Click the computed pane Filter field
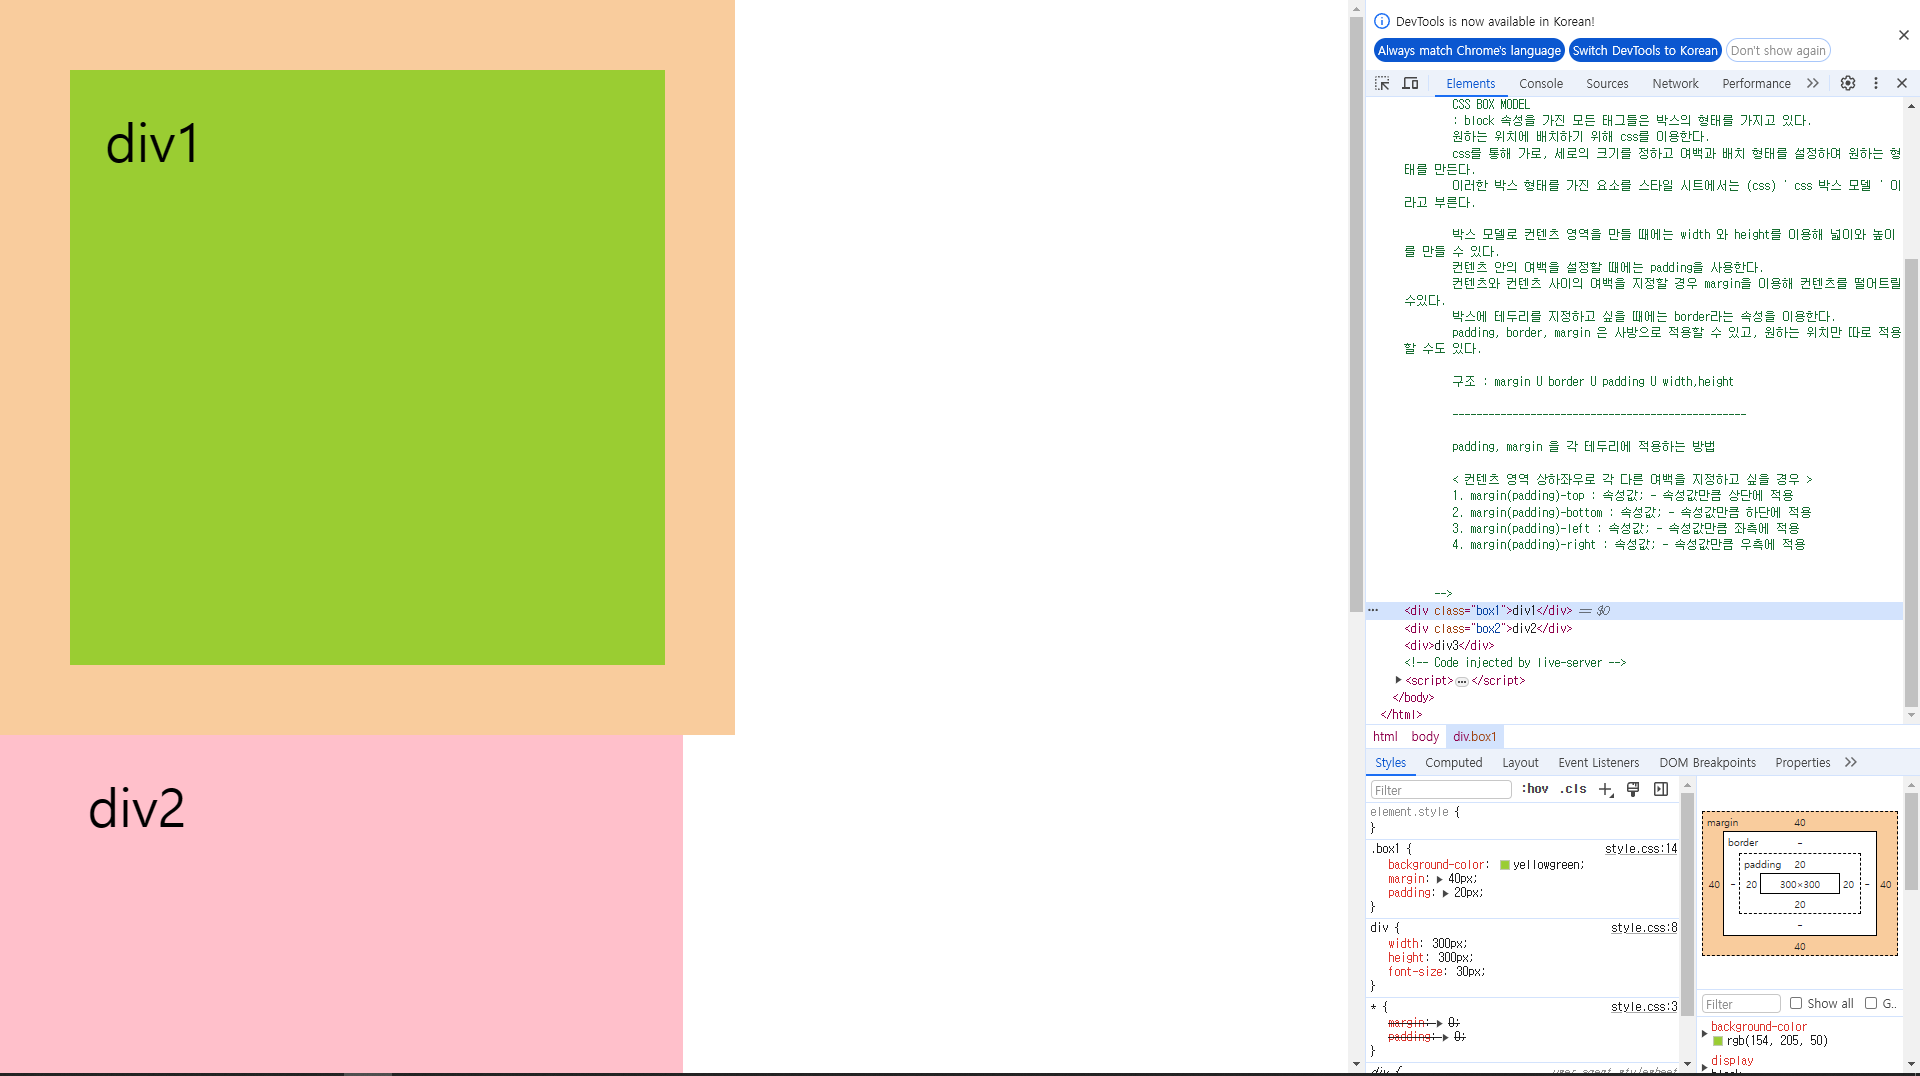This screenshot has height=1076, width=1920. pyautogui.click(x=1741, y=1004)
